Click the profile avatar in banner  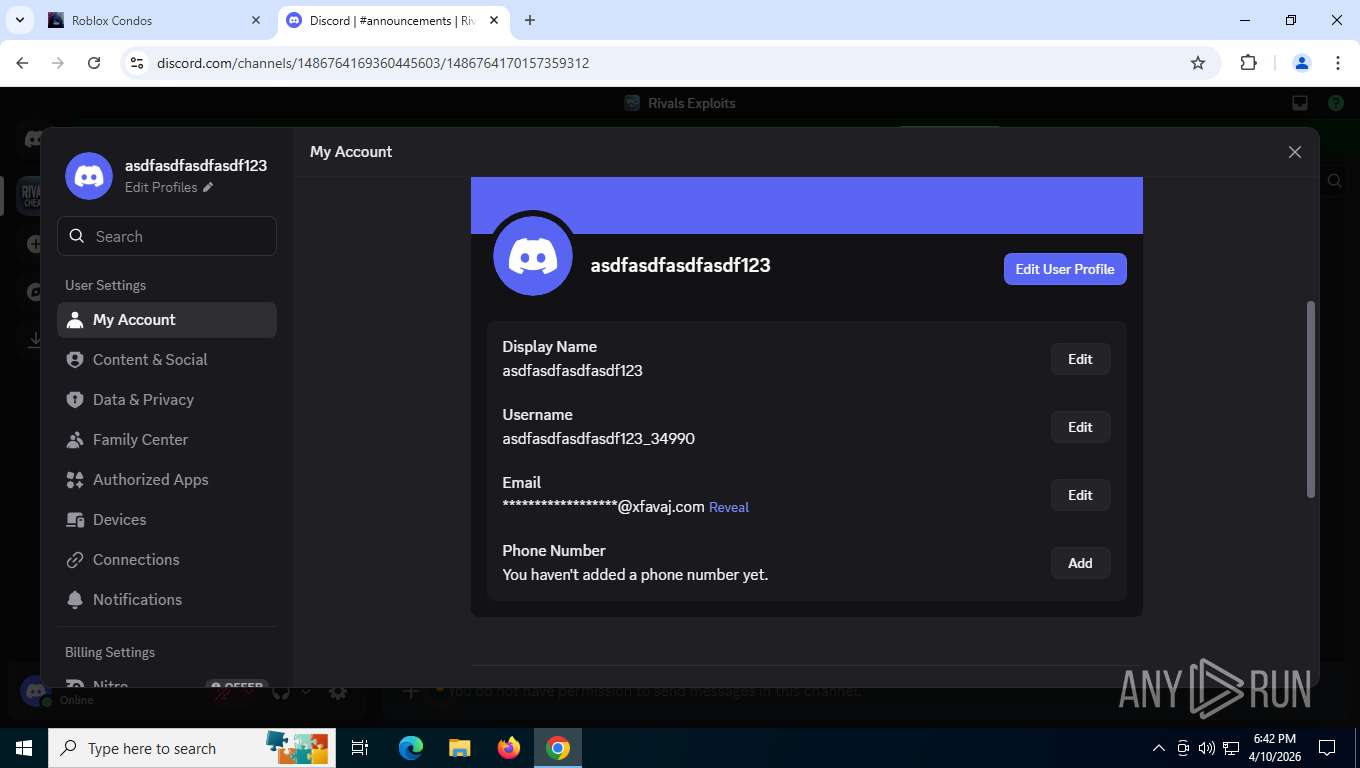coord(533,256)
